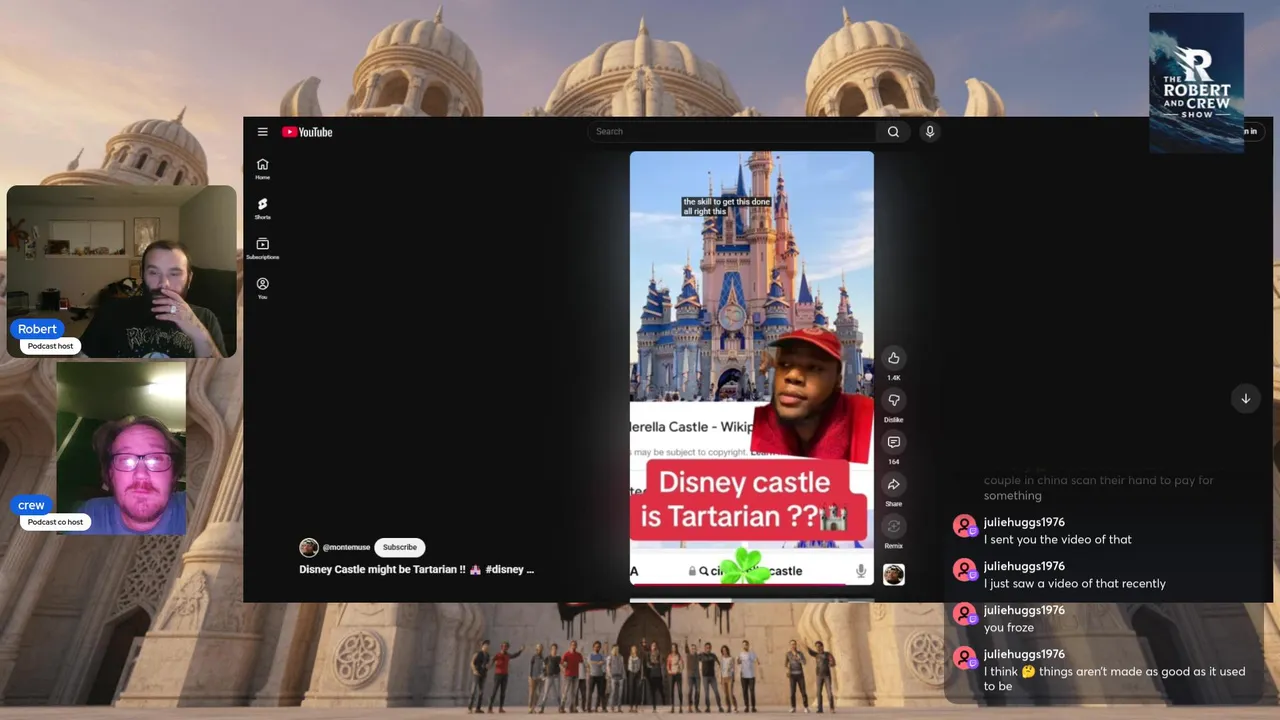
Task: Like the Short with thumbs up
Action: 893,358
